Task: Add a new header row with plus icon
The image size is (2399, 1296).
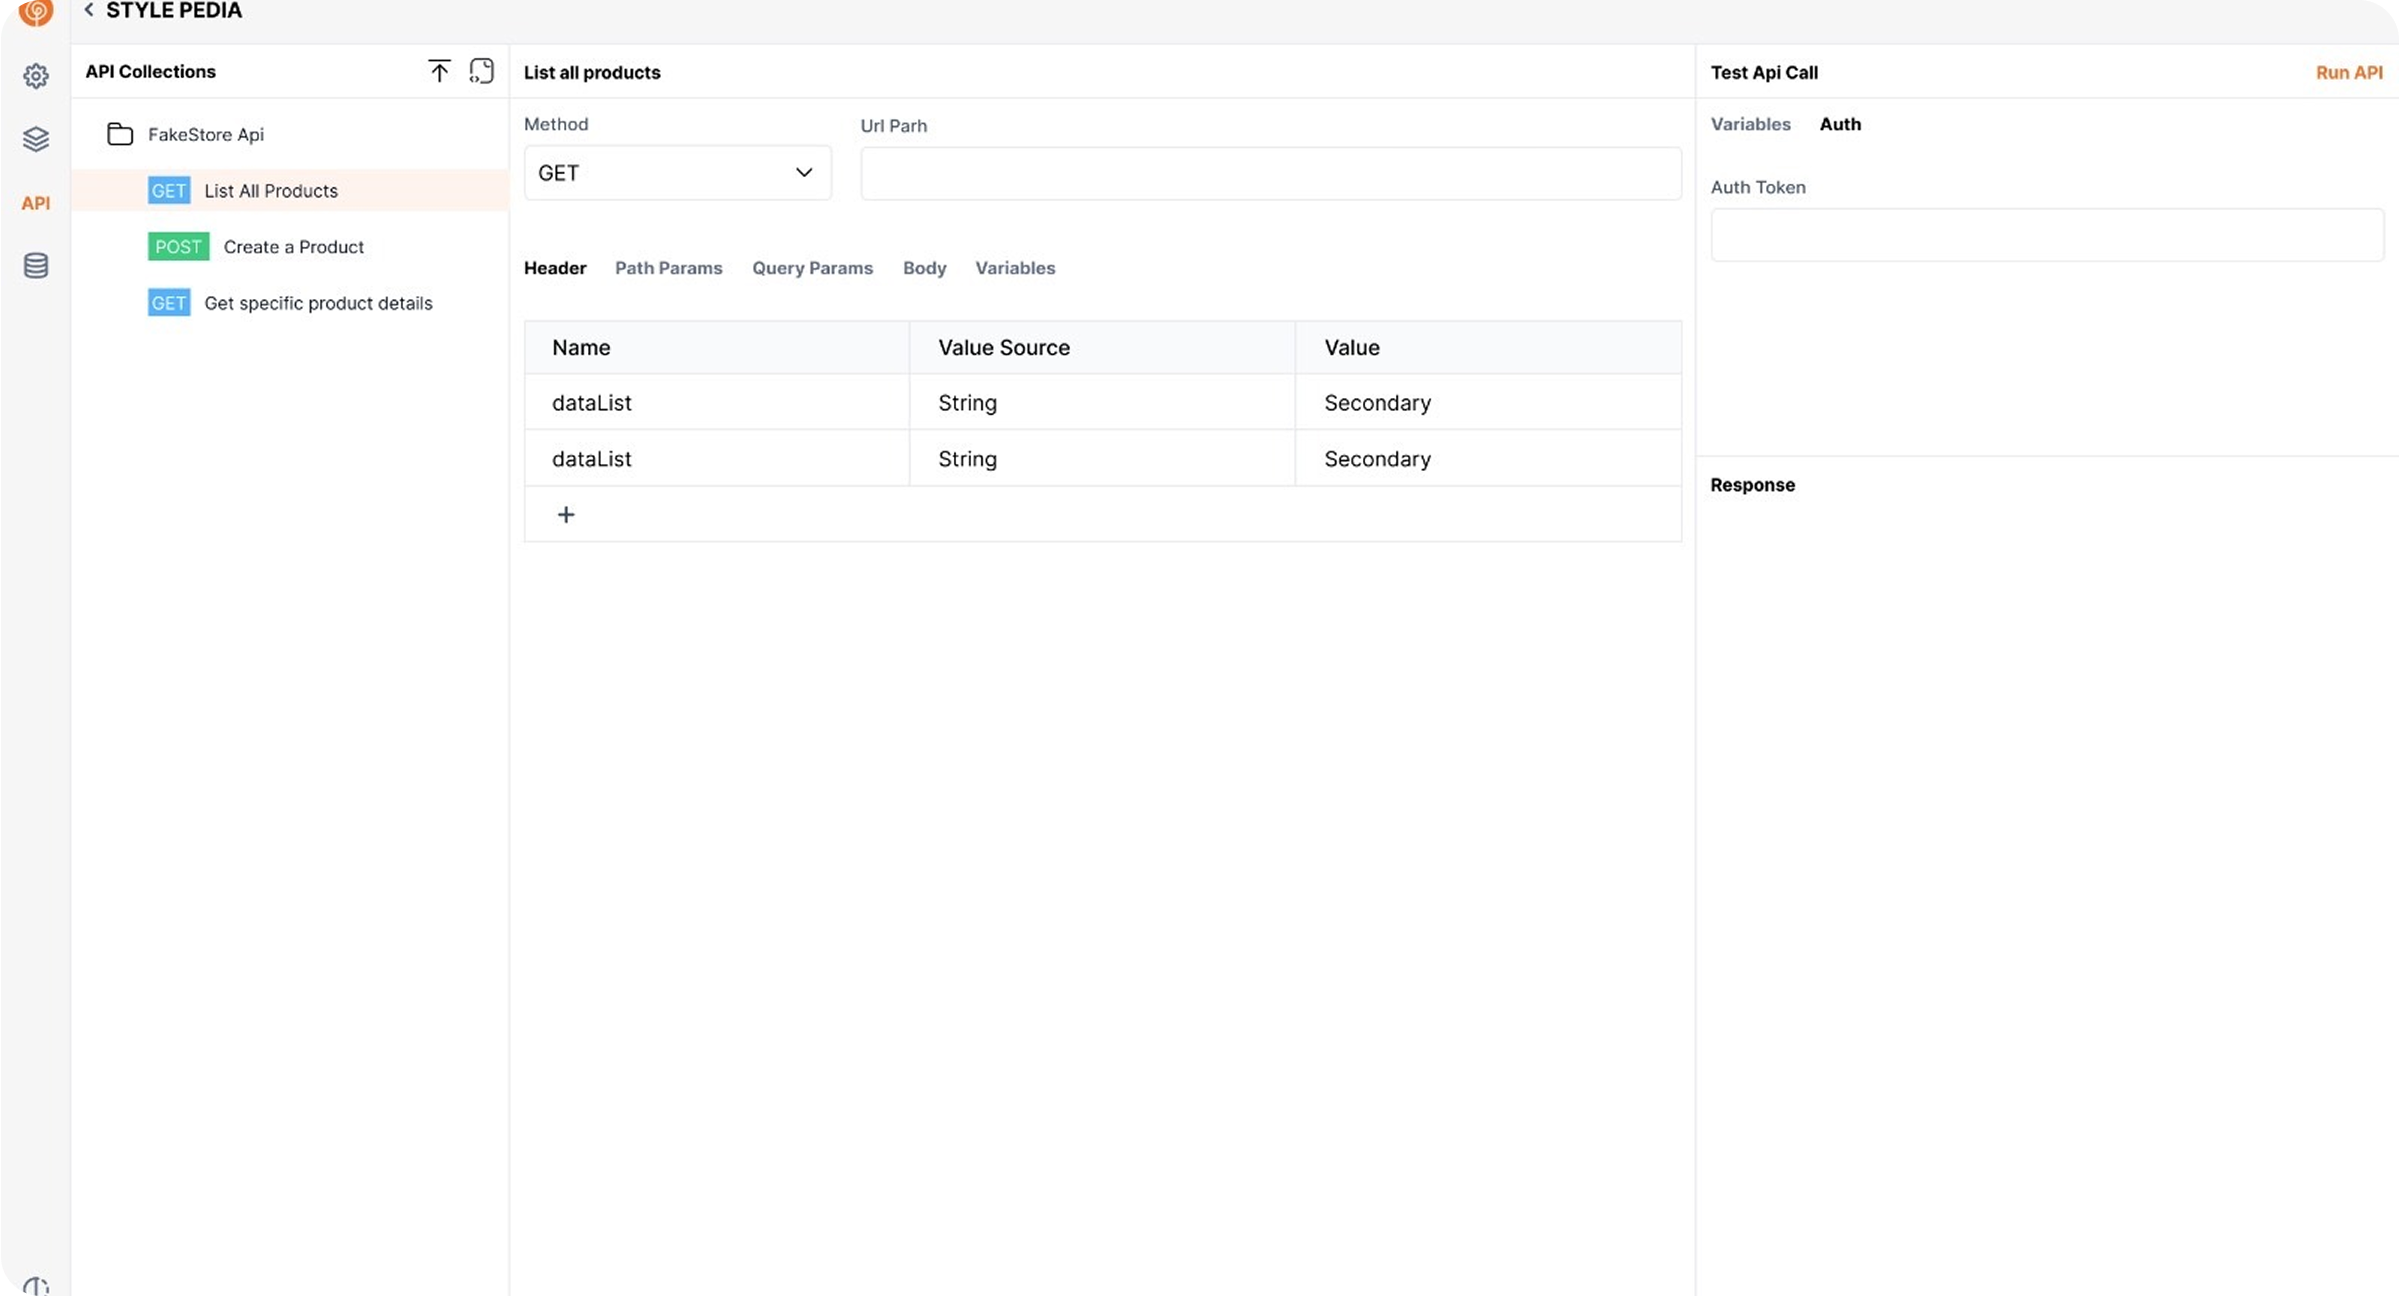Action: pos(566,514)
